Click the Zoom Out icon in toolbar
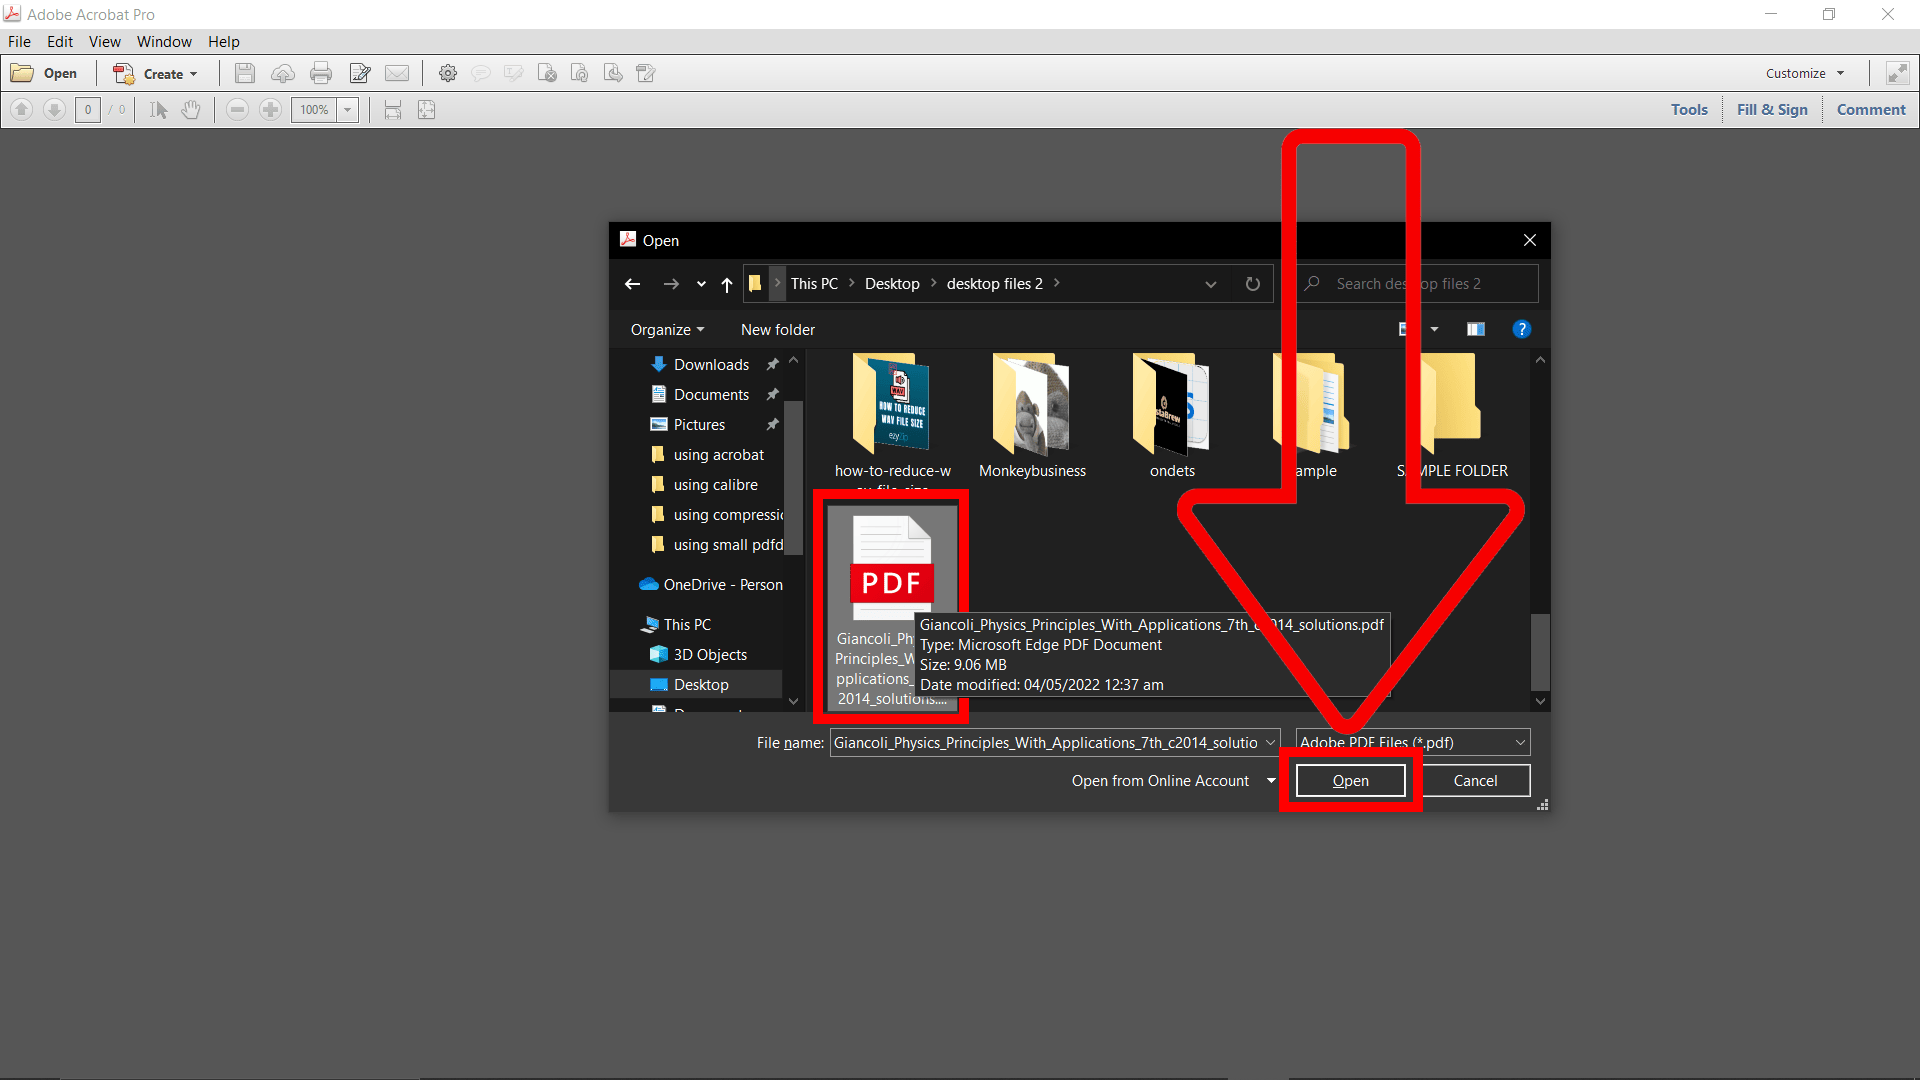The width and height of the screenshot is (1920, 1080). pos(237,109)
